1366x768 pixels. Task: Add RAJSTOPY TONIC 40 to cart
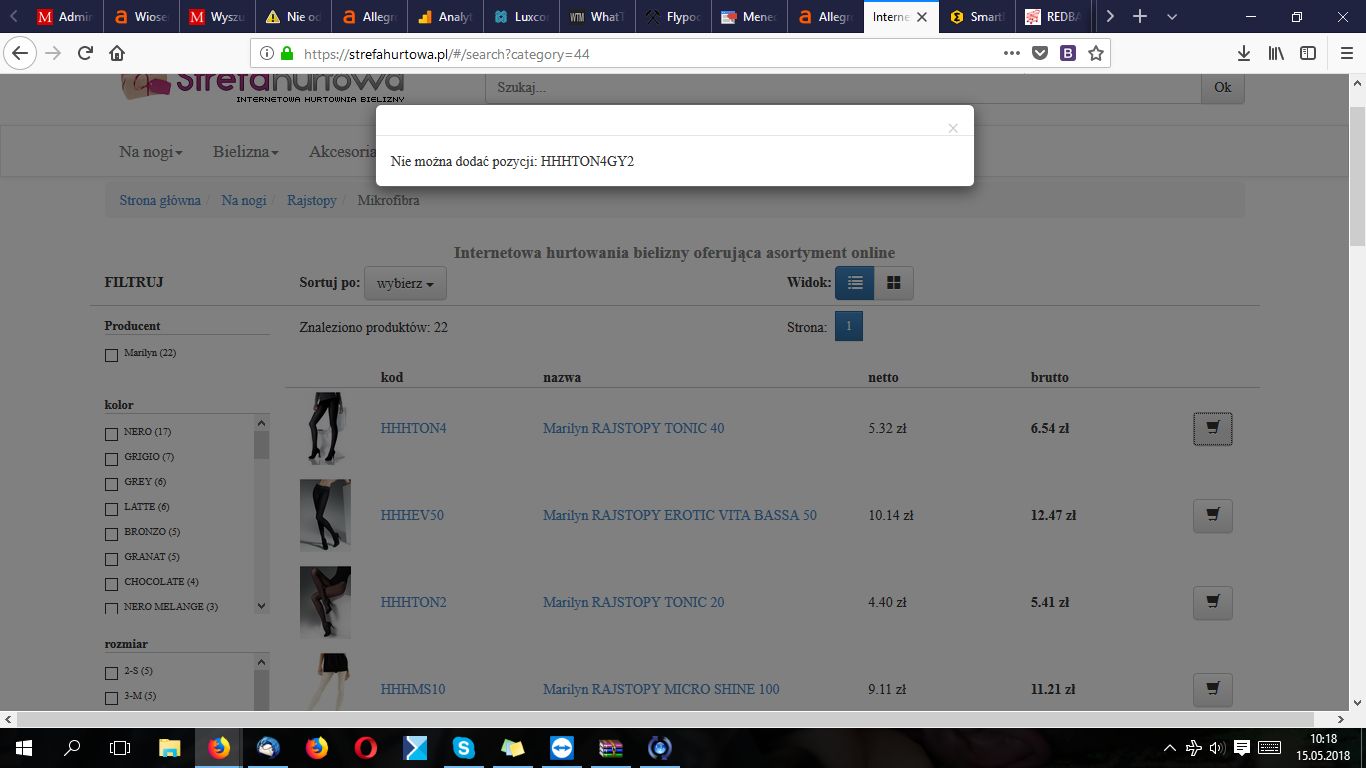(x=1212, y=429)
